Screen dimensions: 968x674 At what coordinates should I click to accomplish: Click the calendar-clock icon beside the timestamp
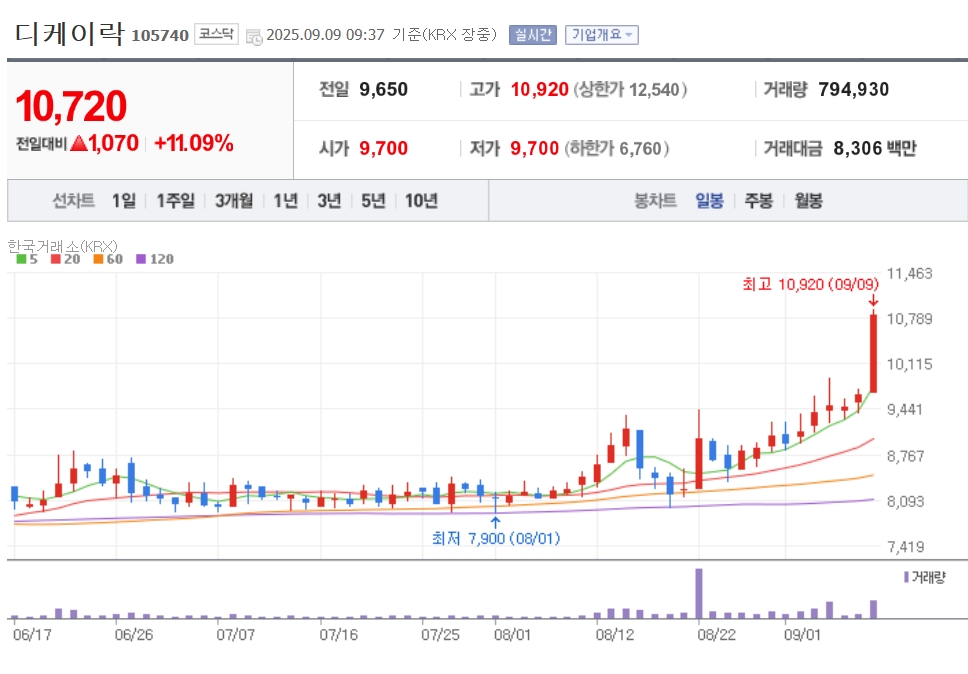(254, 36)
